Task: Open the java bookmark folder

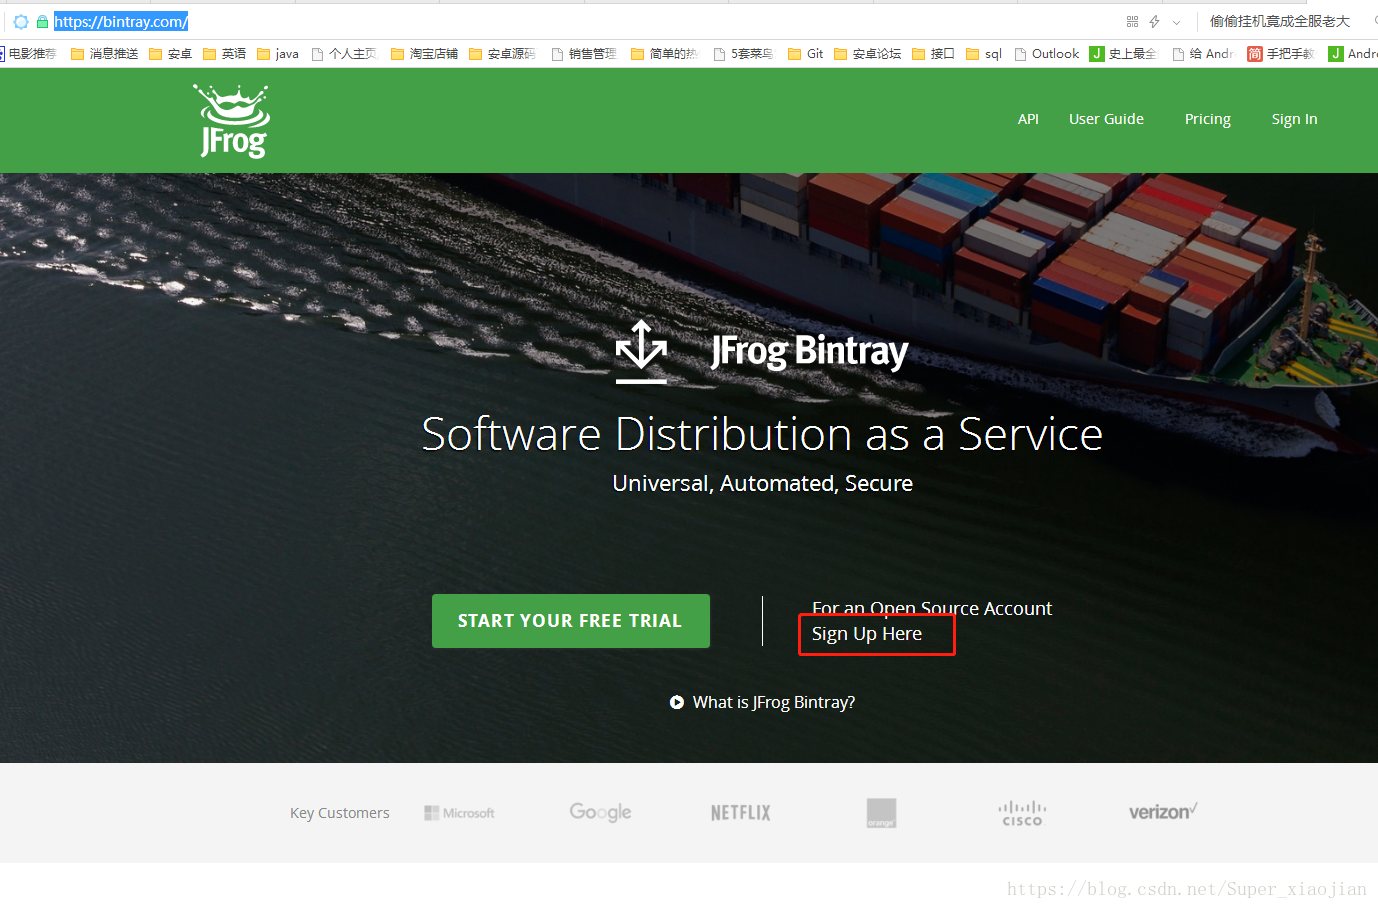Action: click(x=278, y=54)
